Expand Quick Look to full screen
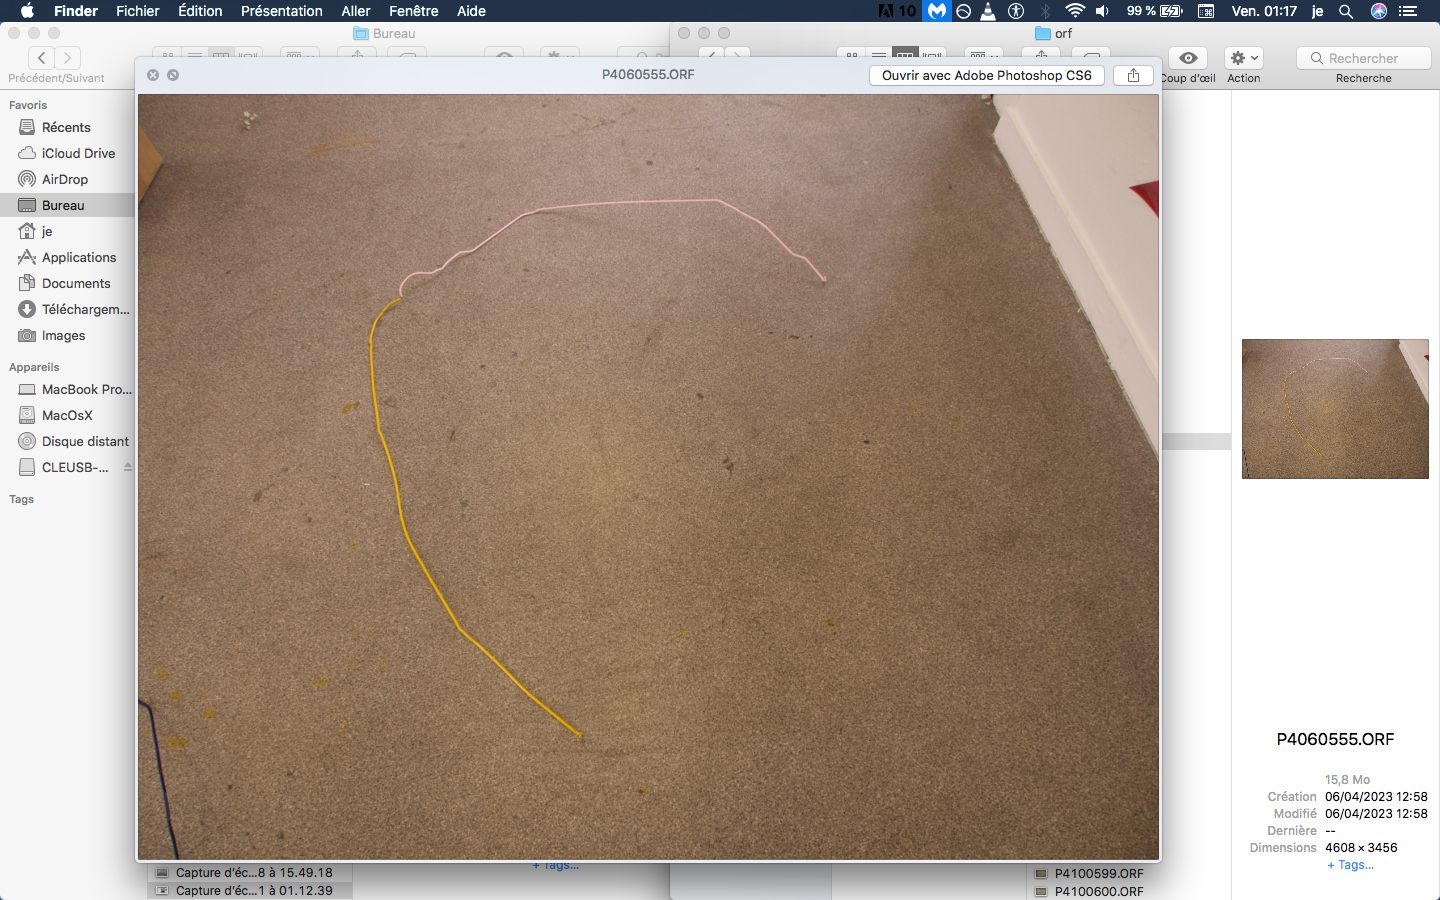Image resolution: width=1440 pixels, height=900 pixels. click(173, 75)
